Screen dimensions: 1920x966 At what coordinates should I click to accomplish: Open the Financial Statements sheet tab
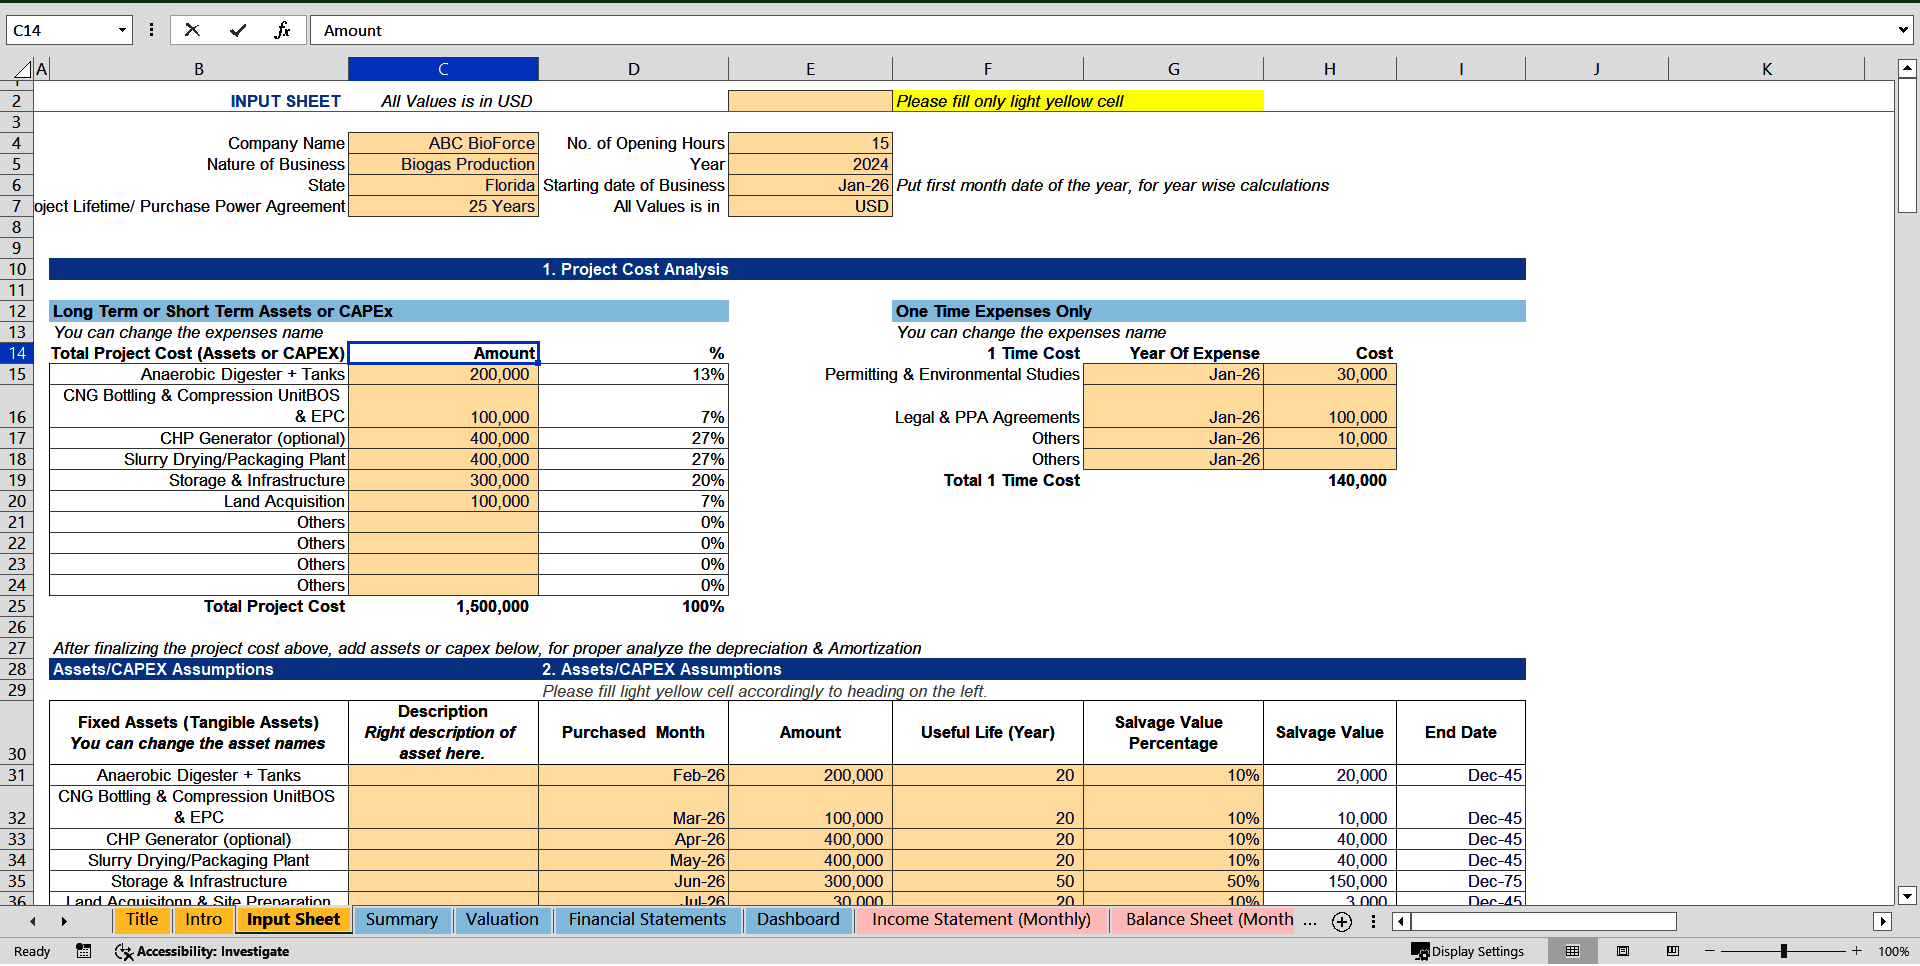[647, 920]
